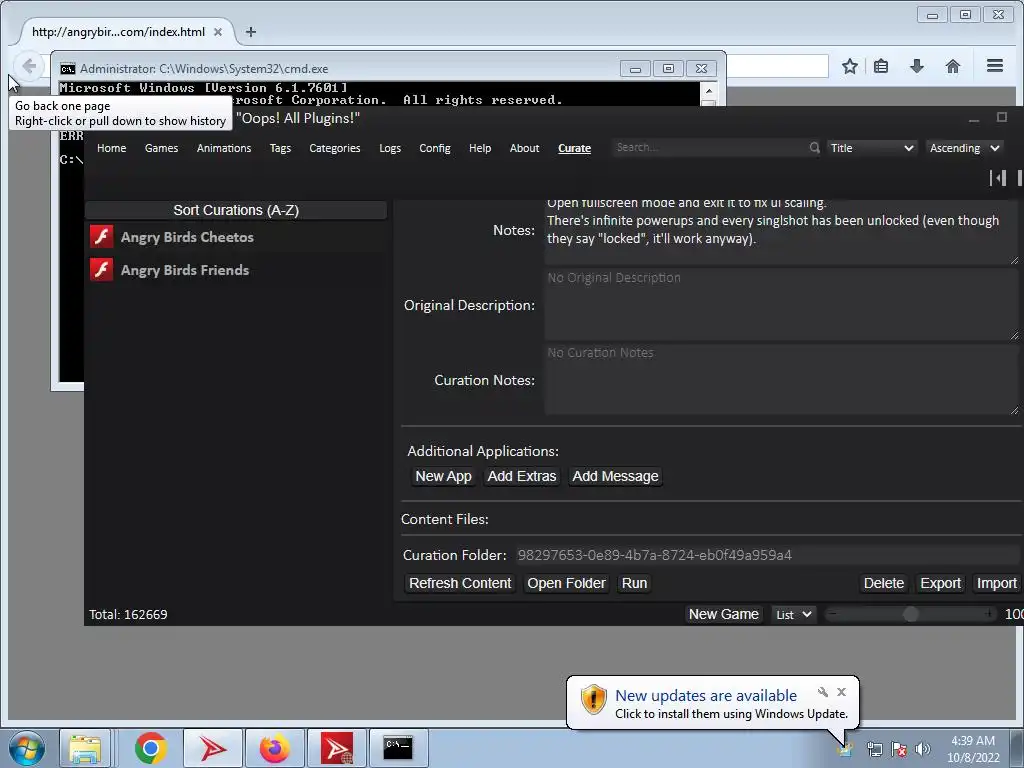Select the Angry Birds Cheetos curation
The image size is (1024, 768).
236,237
